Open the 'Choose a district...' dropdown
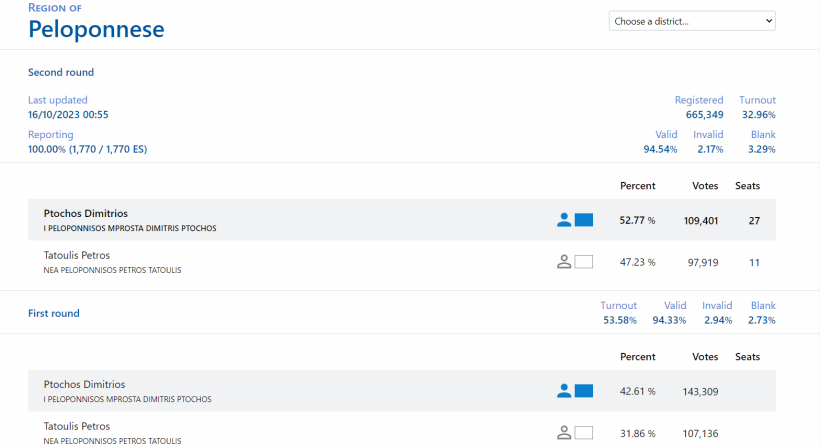Image resolution: width=820 pixels, height=446 pixels. pos(692,21)
